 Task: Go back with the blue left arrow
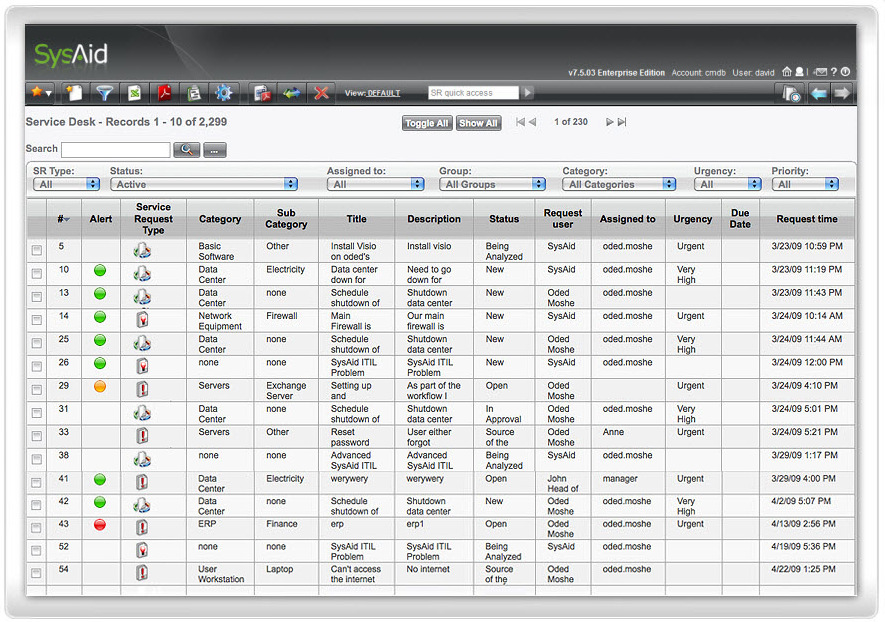coord(818,93)
